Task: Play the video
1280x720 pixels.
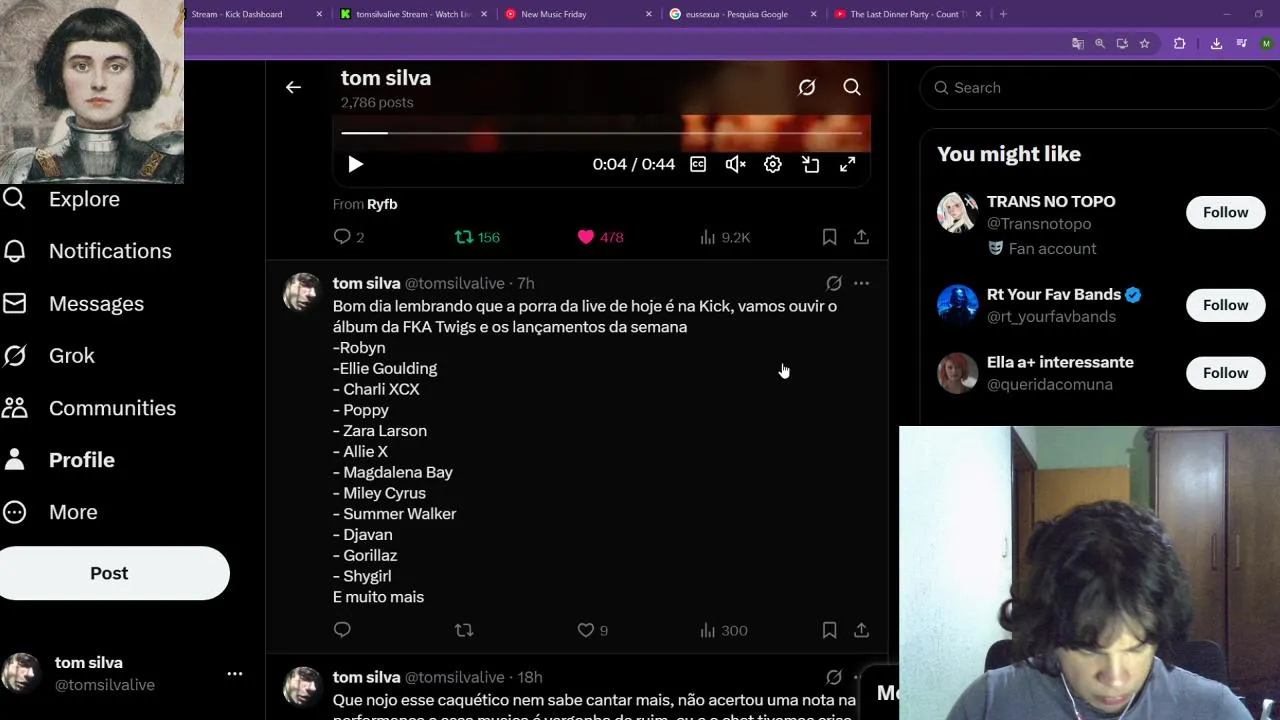Action: (355, 164)
